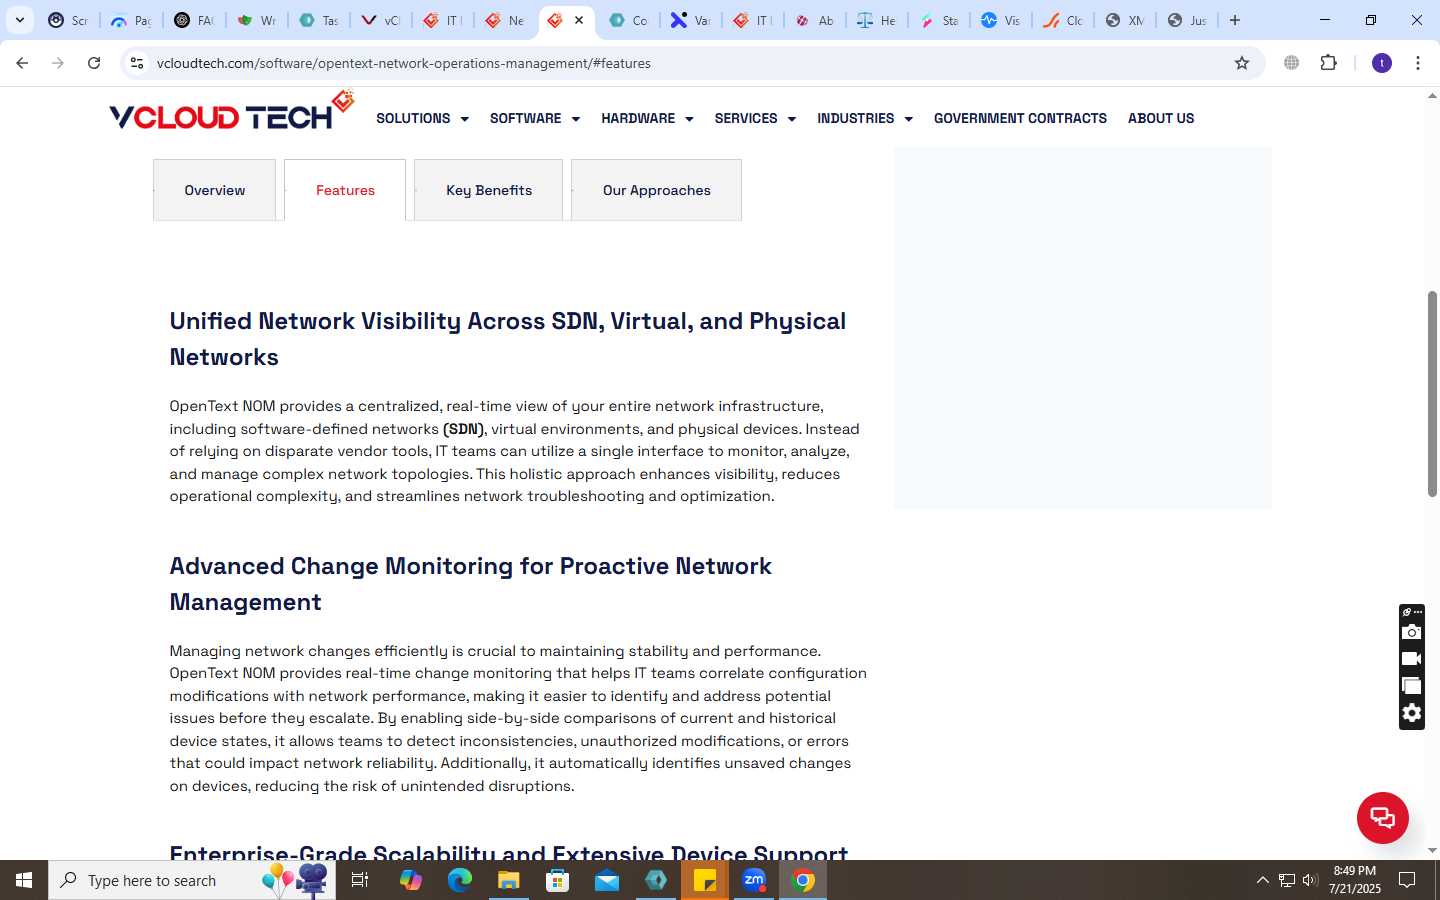
Task: Switch to the 'Vis' browser tab
Action: point(1000,20)
